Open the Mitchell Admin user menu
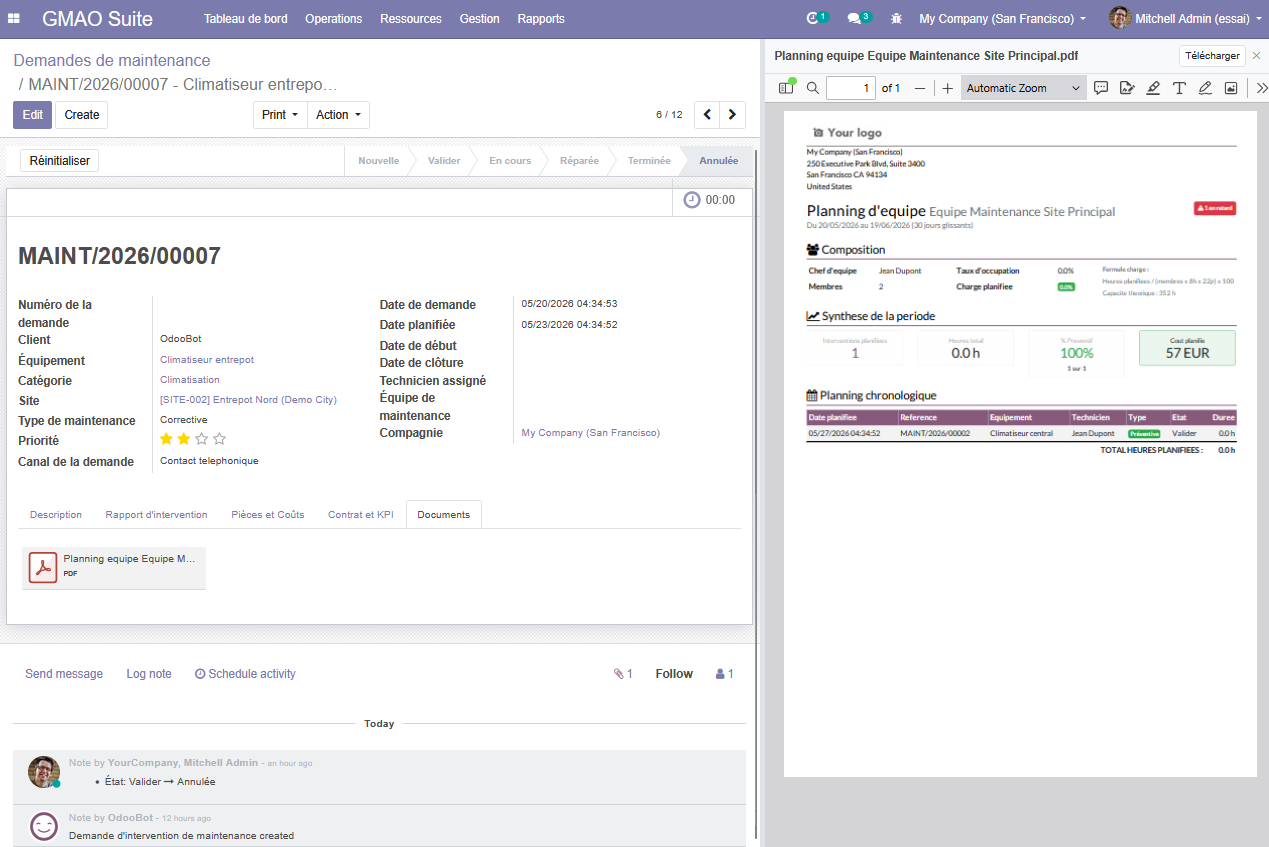Screen dimensions: 1269x847 point(1185,19)
